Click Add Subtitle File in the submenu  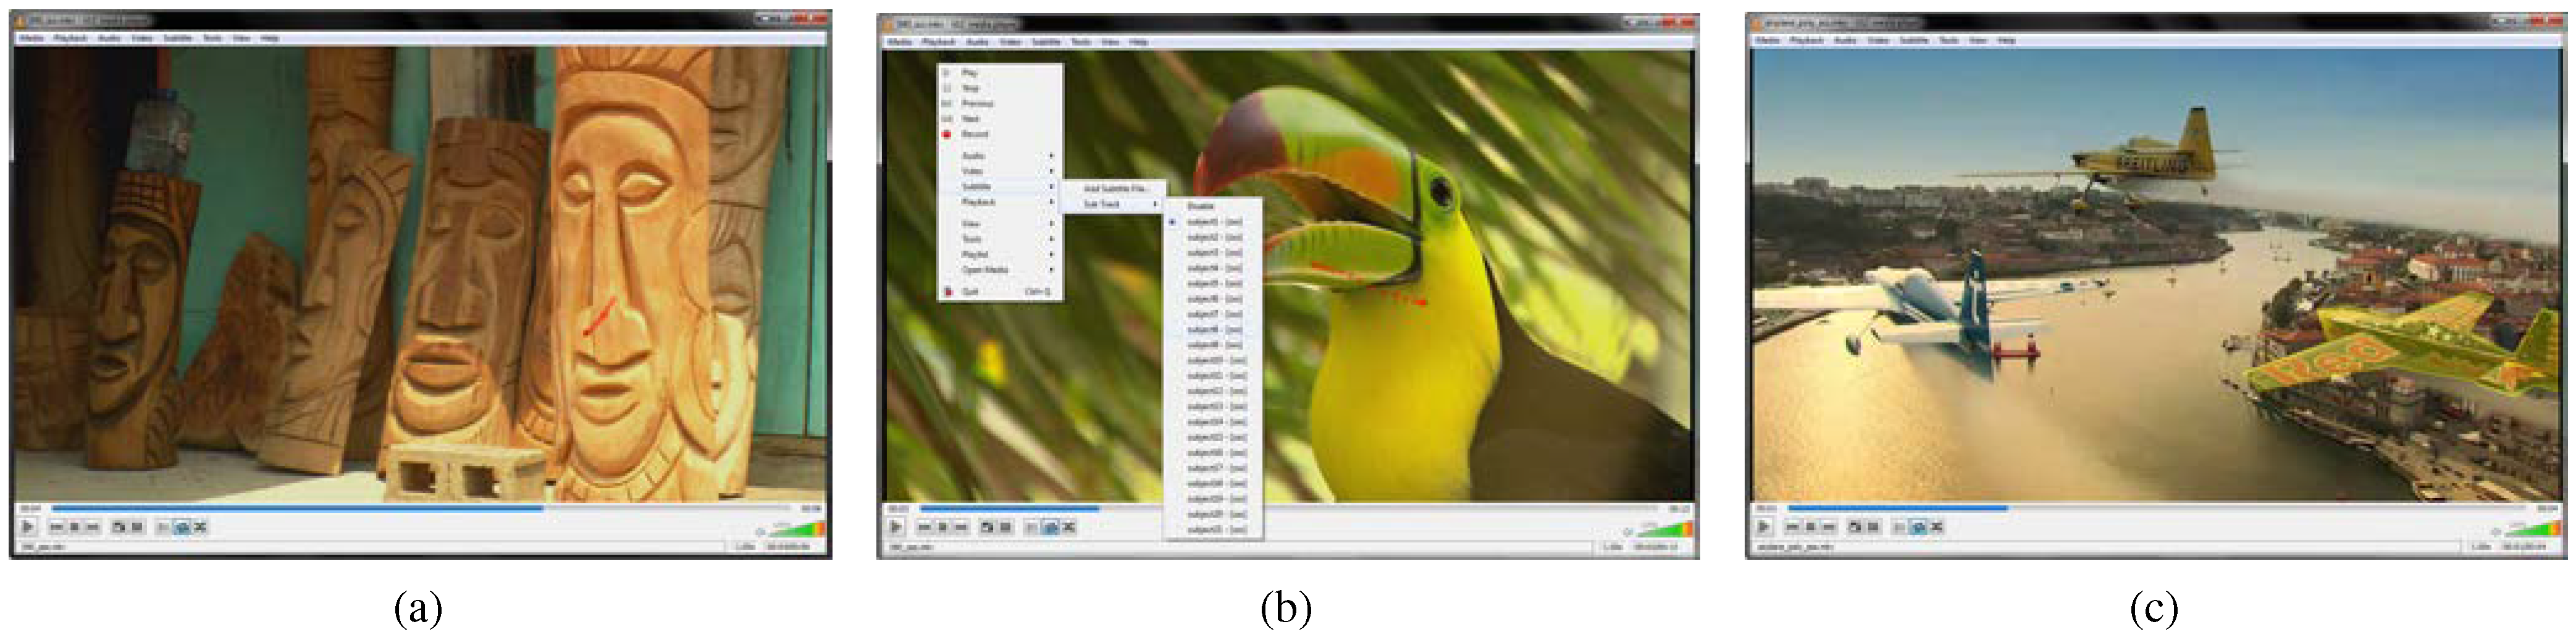1114,188
